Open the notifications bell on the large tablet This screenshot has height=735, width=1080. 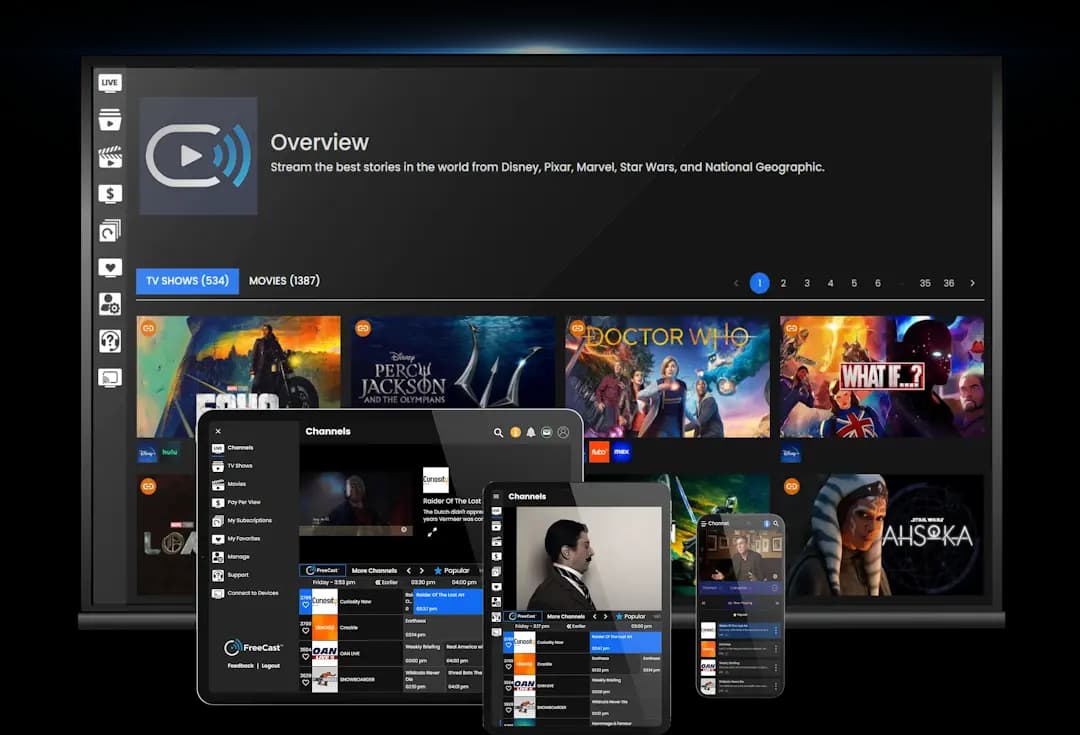531,433
